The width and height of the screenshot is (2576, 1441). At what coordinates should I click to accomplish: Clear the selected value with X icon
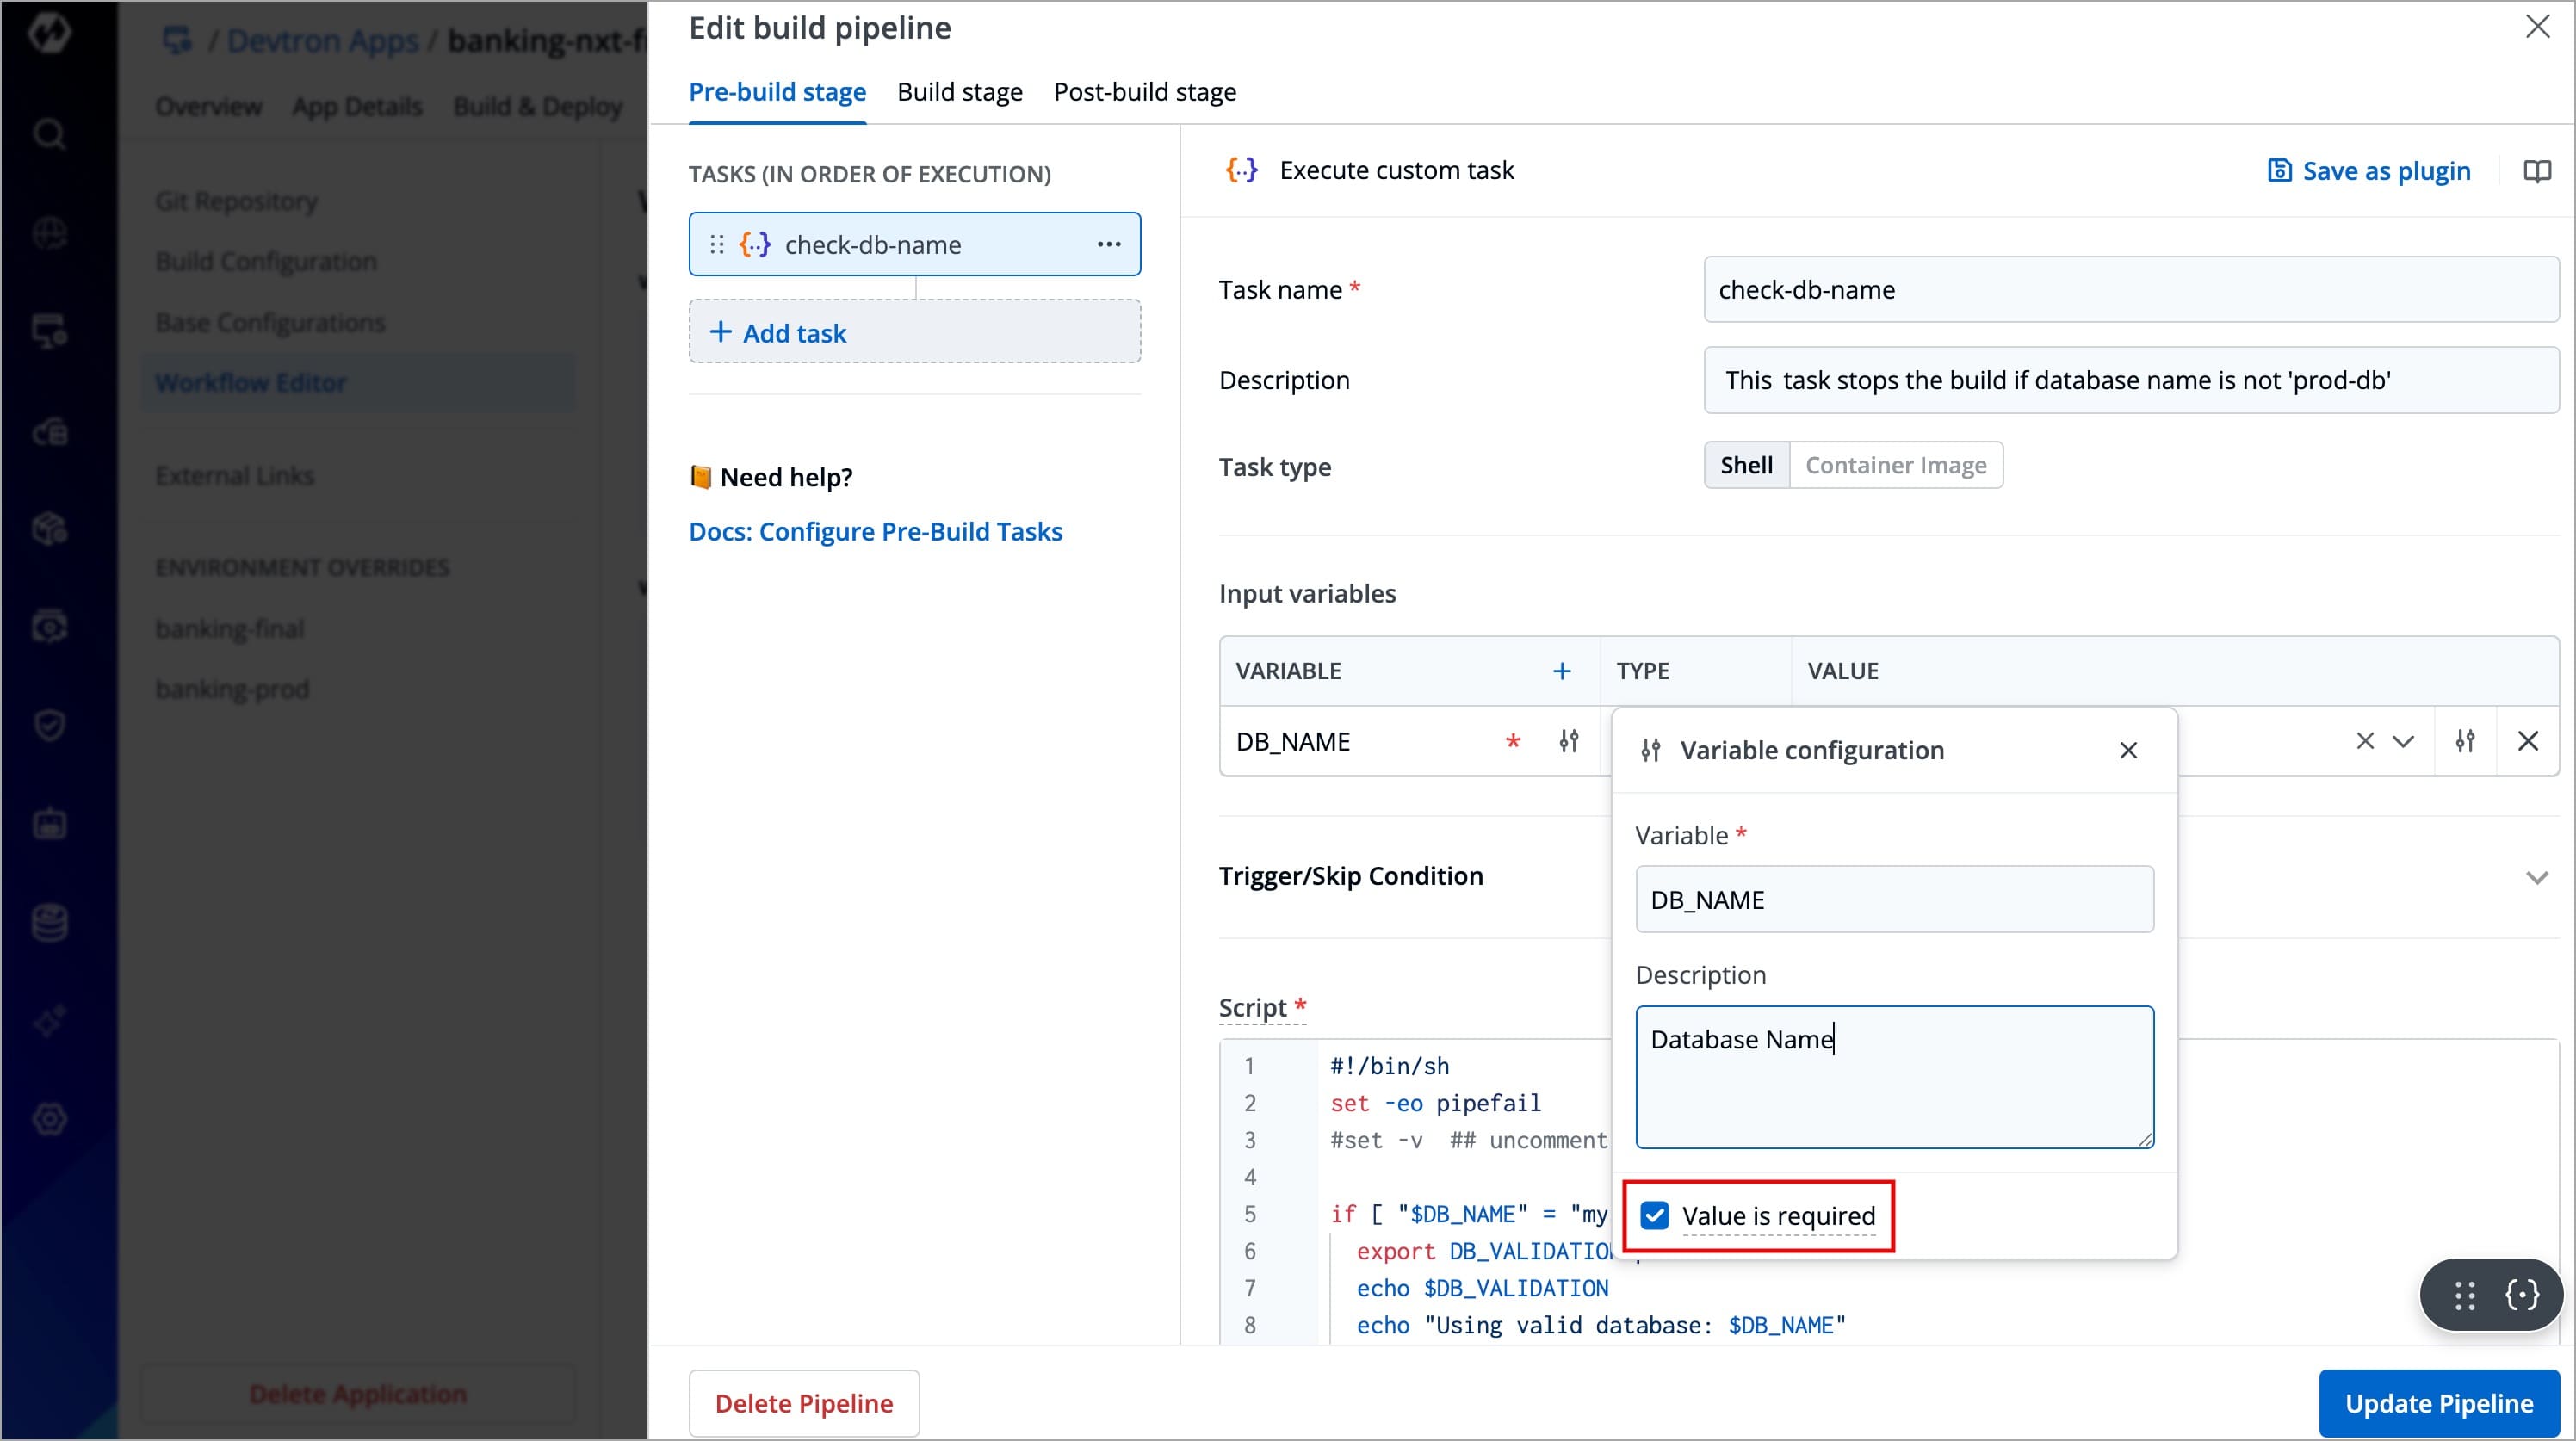(x=2364, y=741)
